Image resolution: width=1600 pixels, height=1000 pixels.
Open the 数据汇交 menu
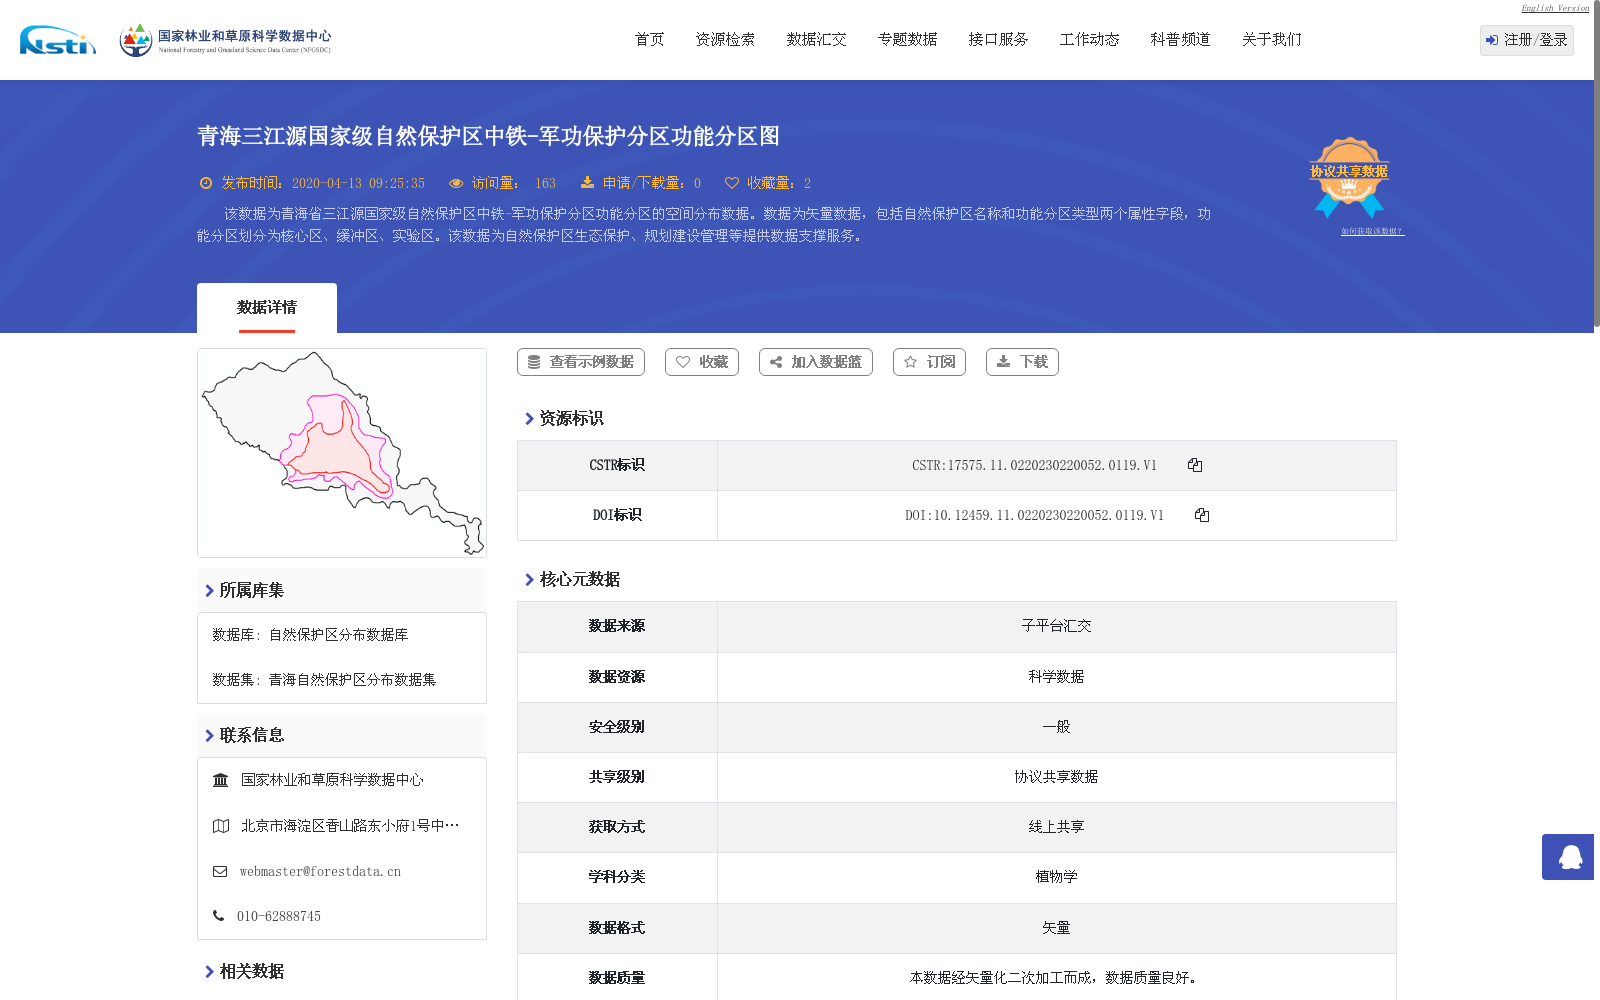click(817, 40)
